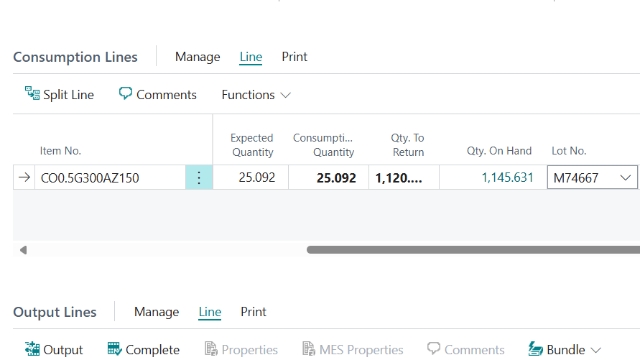640x360 pixels.
Task: Click the Item No. cell CO0.5G300AZ150
Action: click(x=110, y=178)
